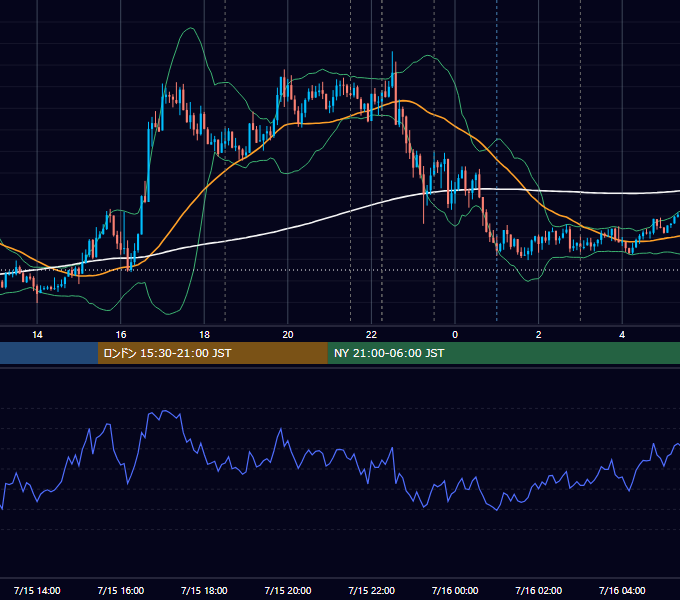The height and width of the screenshot is (600, 680).
Task: Click the 7/15 14:00 time label
Action: 37,590
